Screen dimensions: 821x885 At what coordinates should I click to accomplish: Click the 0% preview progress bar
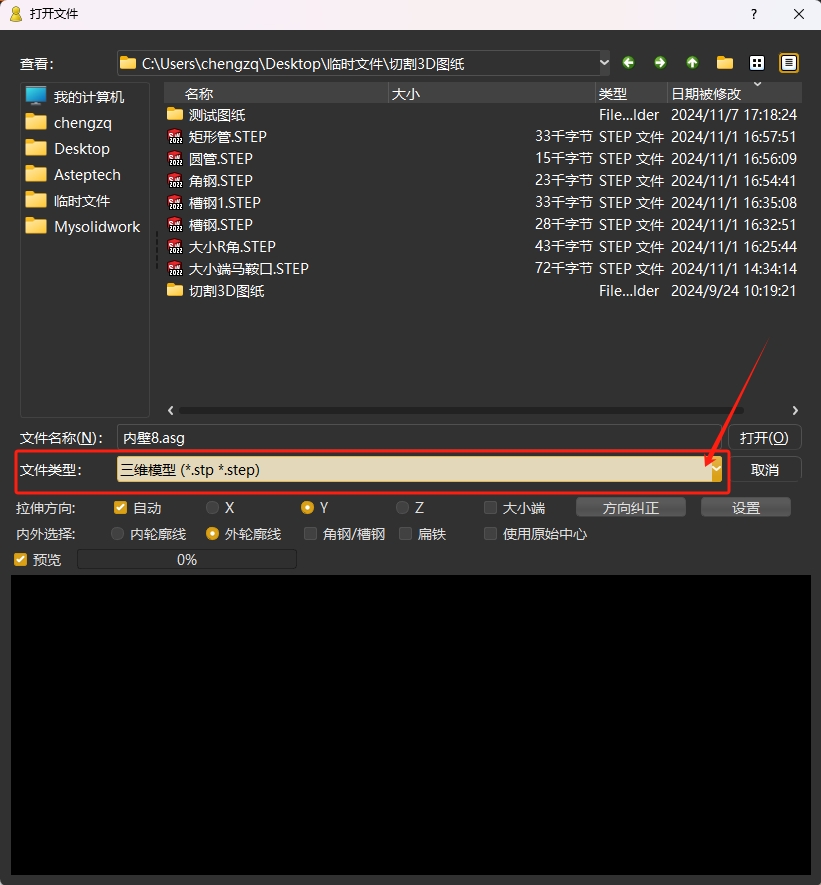(187, 559)
